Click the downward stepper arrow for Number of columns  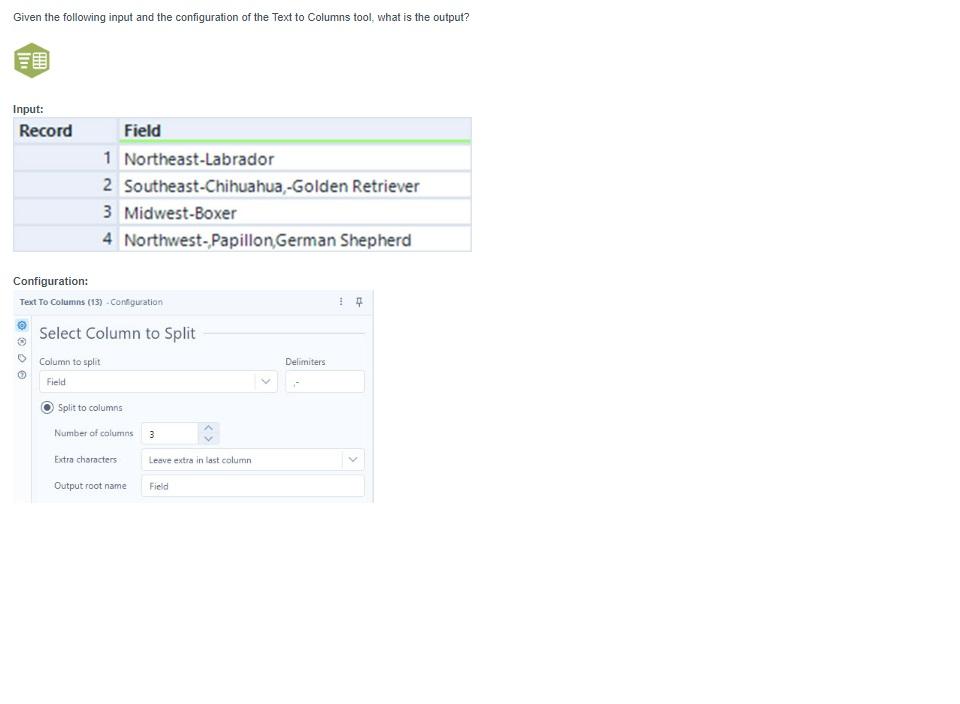208,438
